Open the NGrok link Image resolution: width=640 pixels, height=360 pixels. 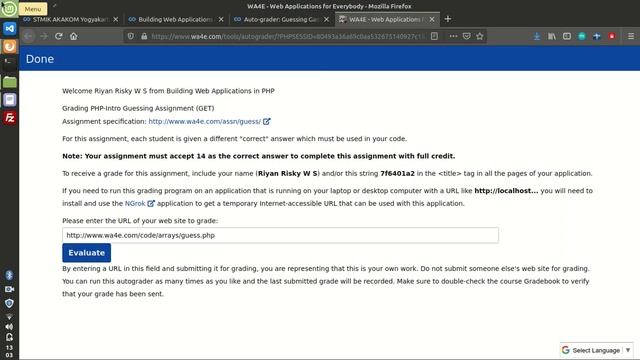click(x=135, y=203)
